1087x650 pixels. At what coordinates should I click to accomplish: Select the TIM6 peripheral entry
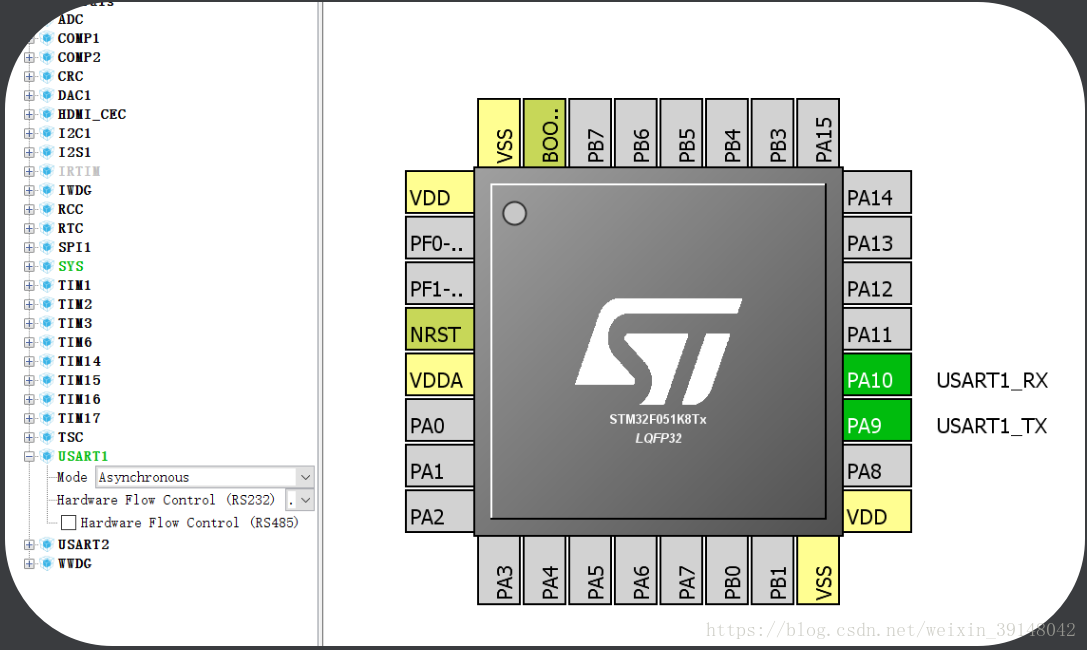74,342
